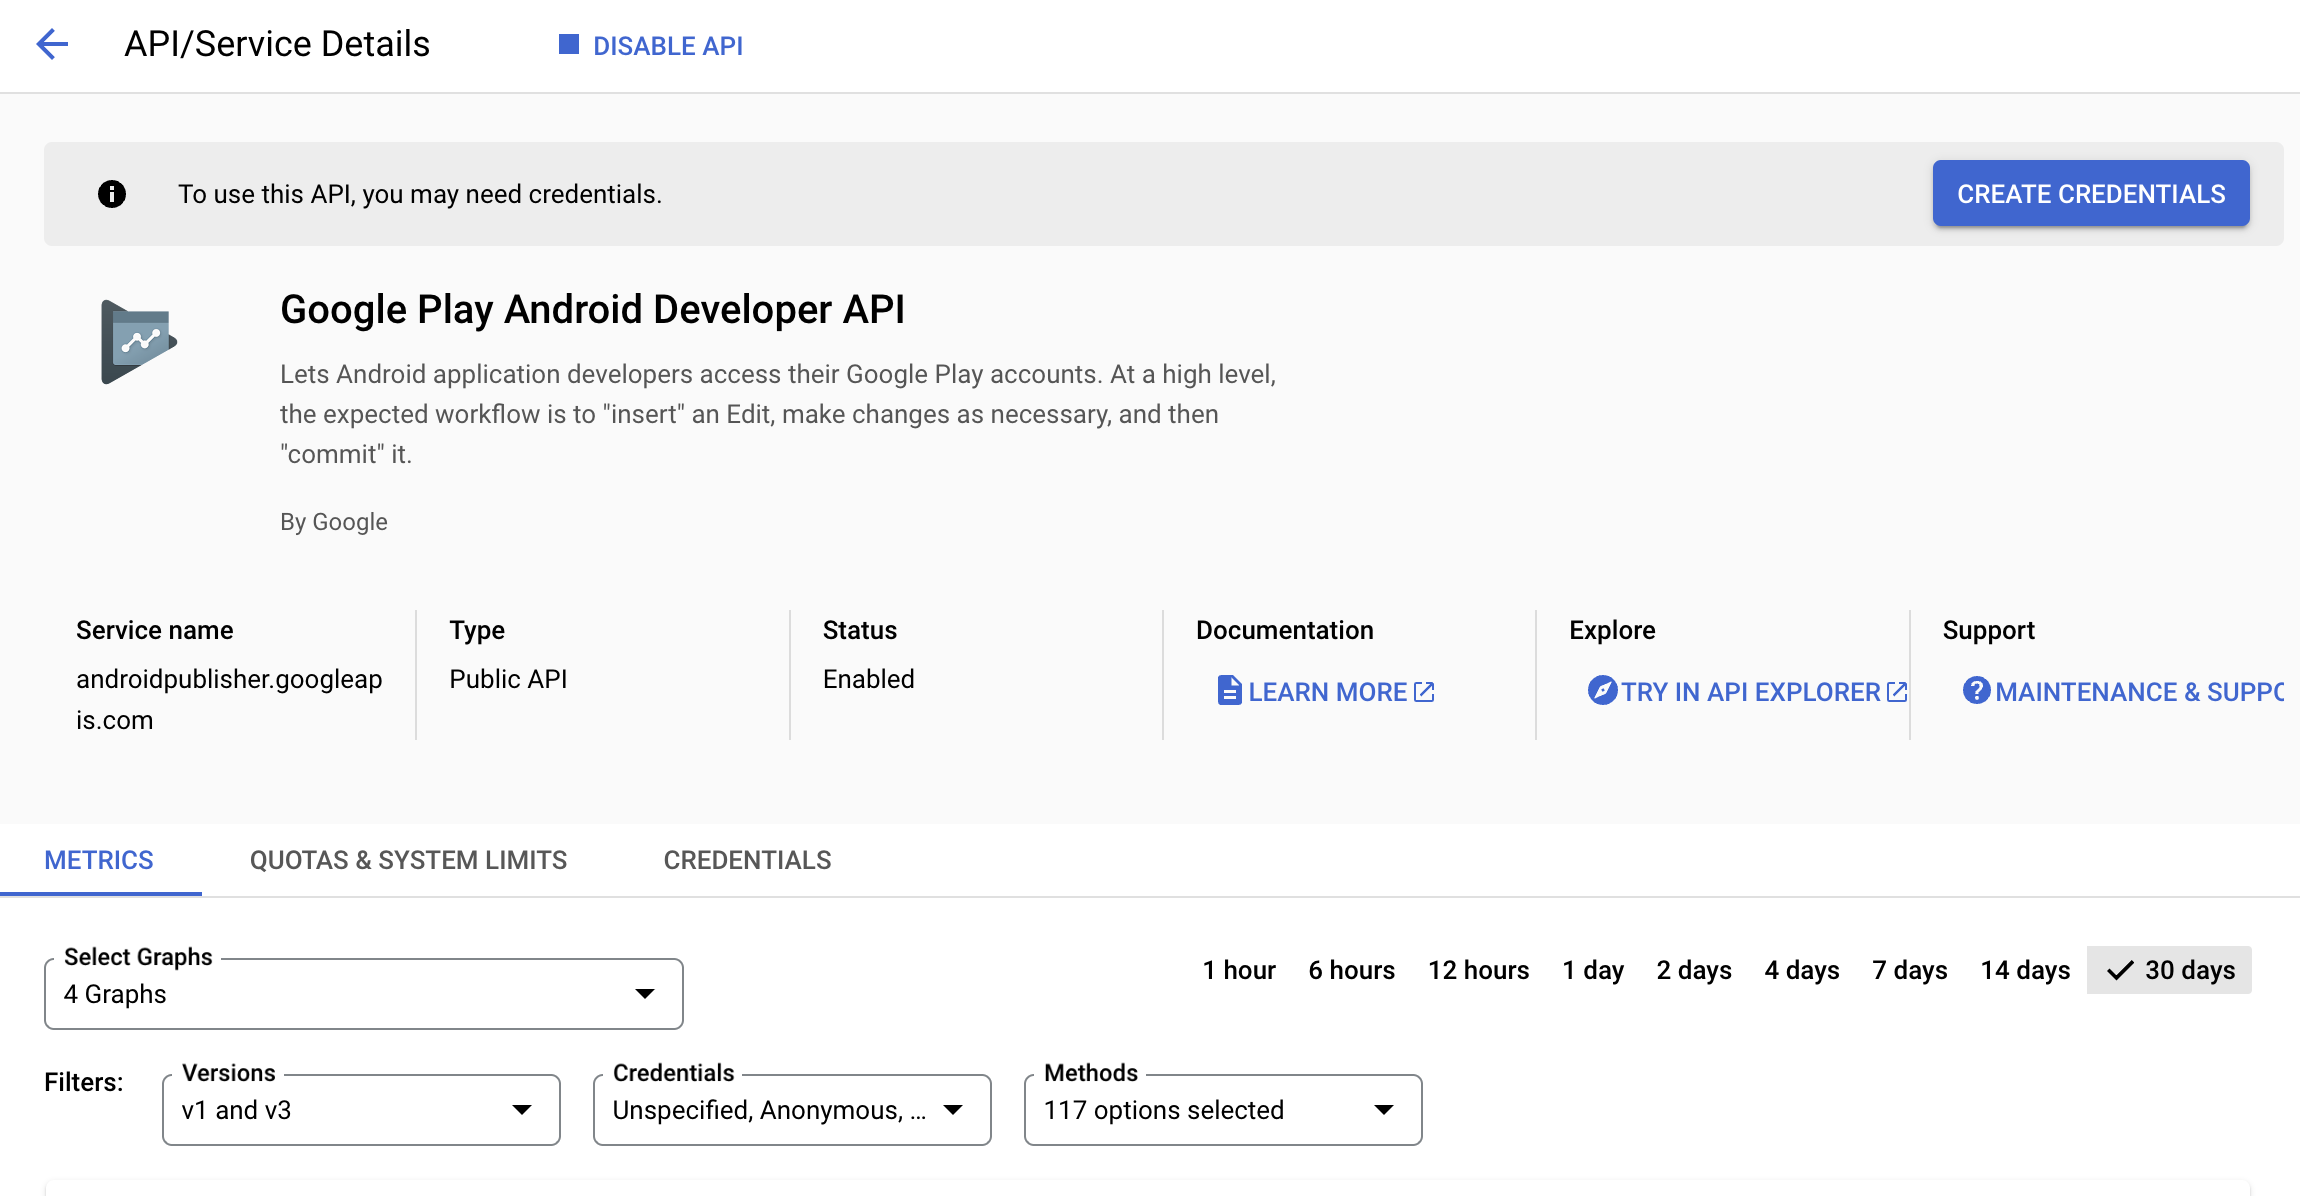2300x1196 pixels.
Task: Click the back arrow icon
Action: tap(52, 44)
